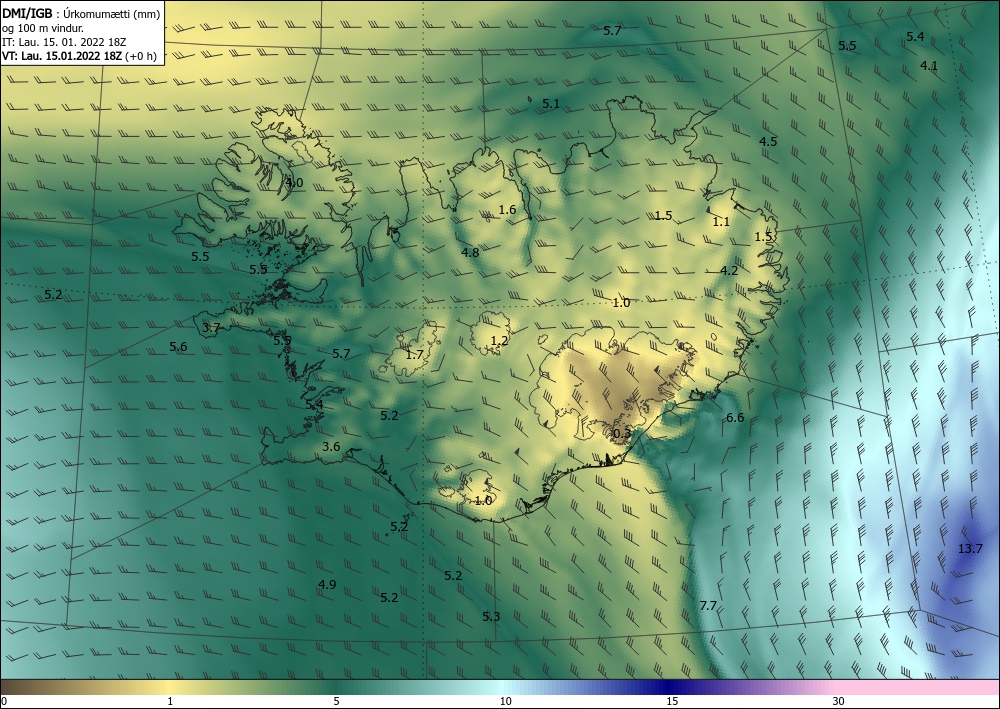Click the 5.6 value in the western sea
Screen dimensions: 1000x709
pos(179,347)
